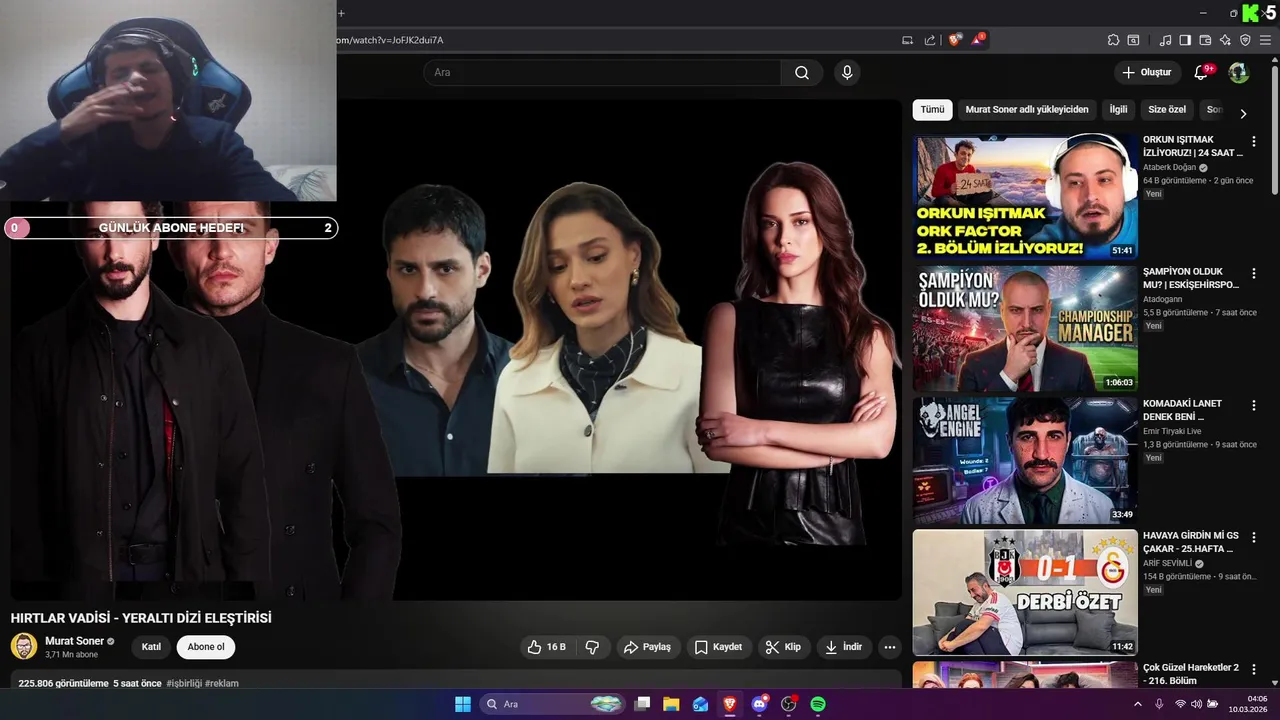
Task: Click the Brave Shields lion icon
Action: pyautogui.click(x=955, y=40)
